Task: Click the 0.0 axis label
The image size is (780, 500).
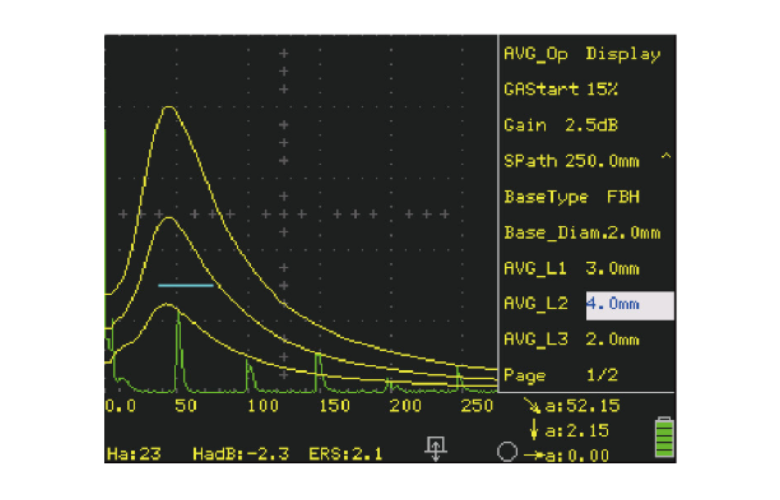Action: point(120,406)
